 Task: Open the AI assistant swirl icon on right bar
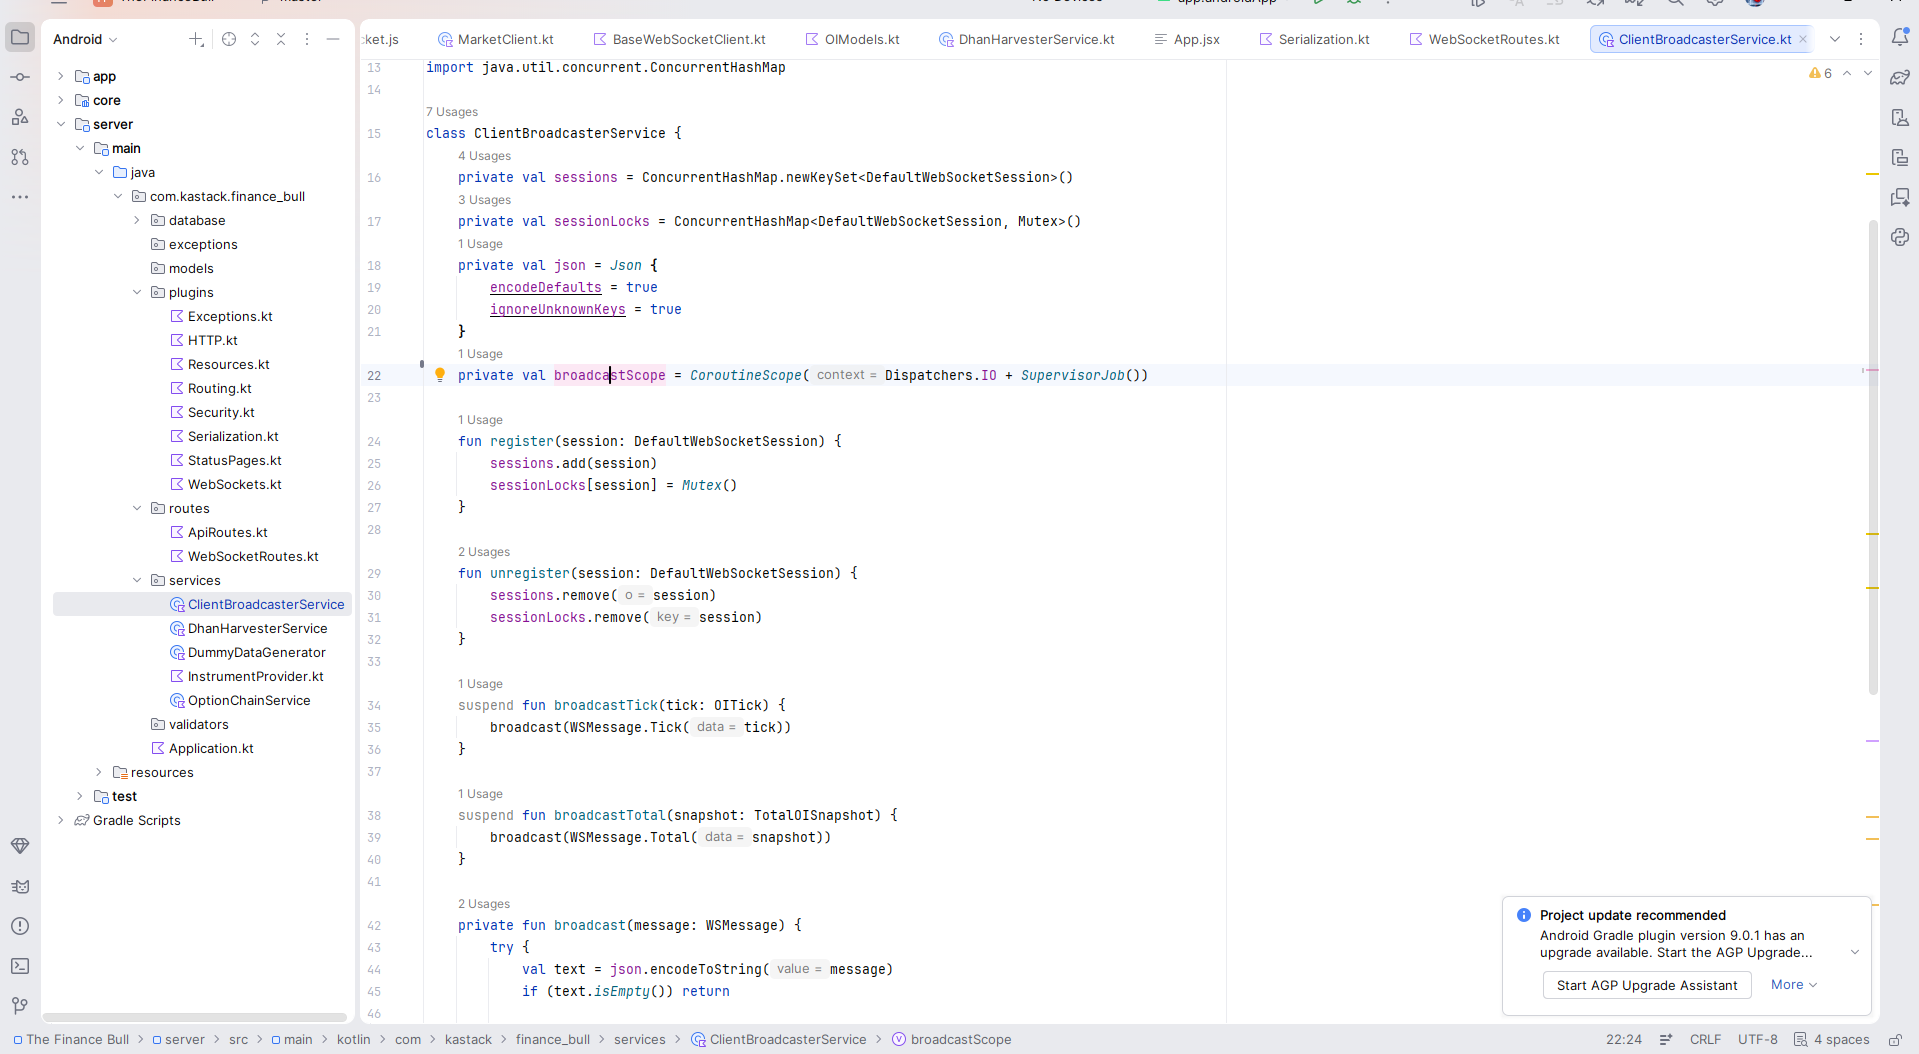pos(1900,237)
